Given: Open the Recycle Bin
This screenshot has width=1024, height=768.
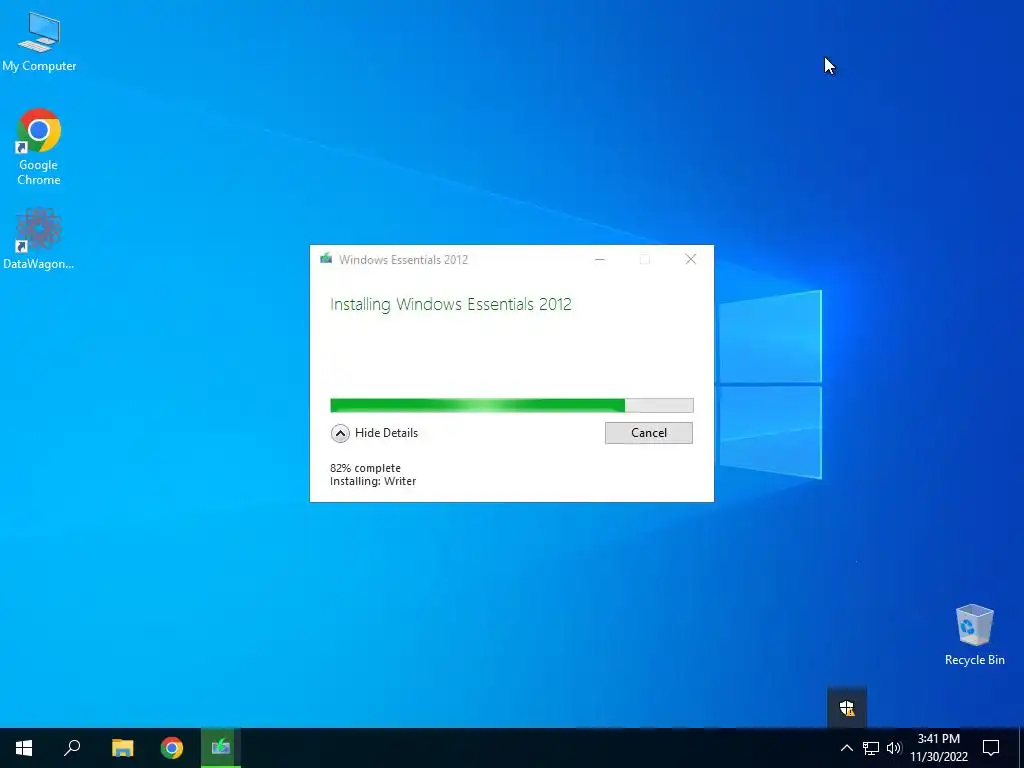Looking at the screenshot, I should [974, 635].
